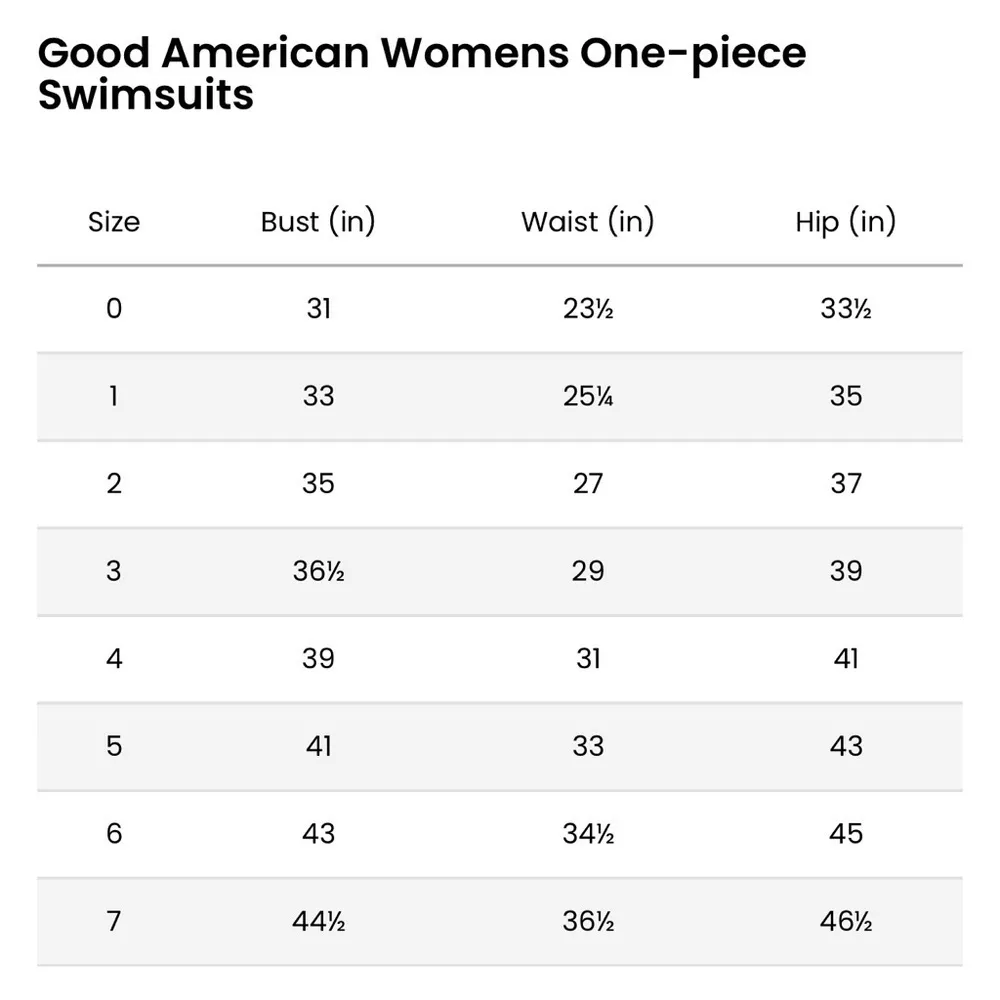Click bust value 36½ for size 3
The width and height of the screenshot is (1000, 1000).
[318, 571]
